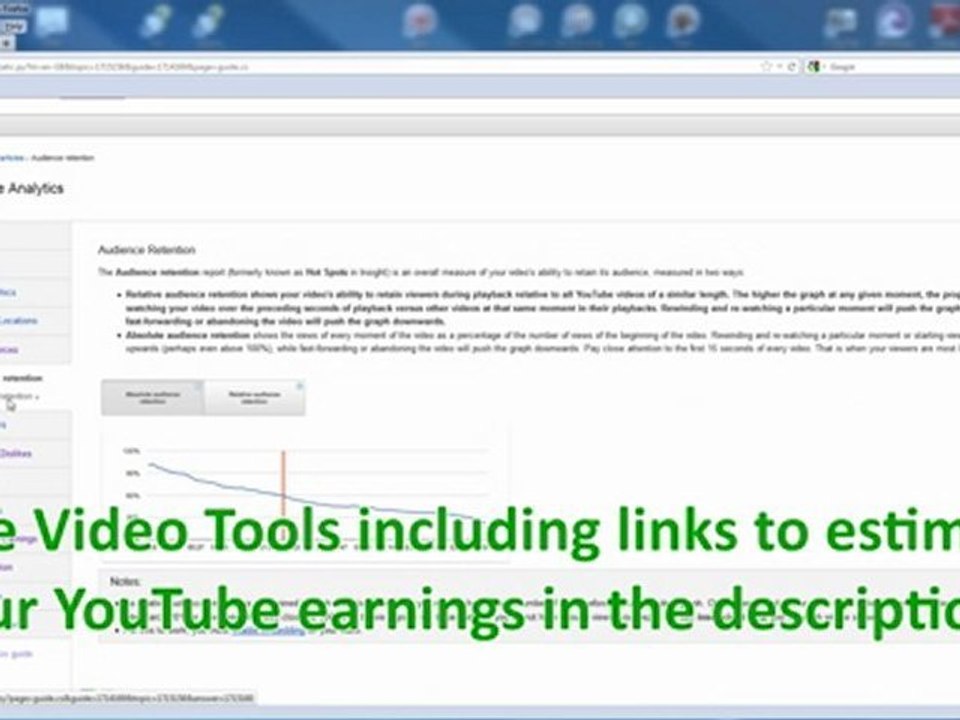Reload the page using the refresh icon

[x=792, y=66]
